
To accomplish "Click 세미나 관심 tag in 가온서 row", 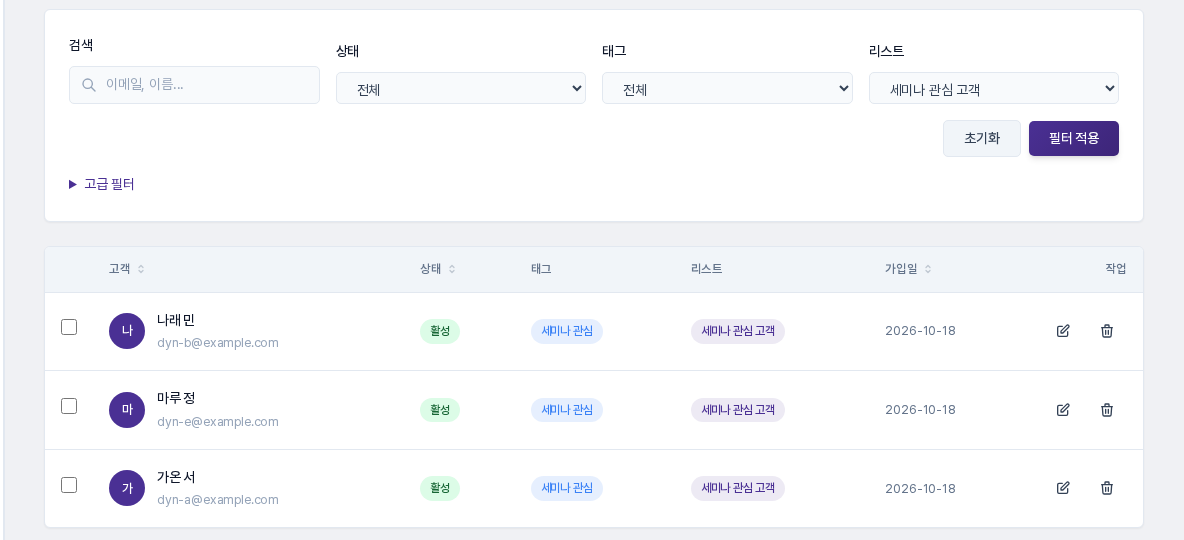I will tap(566, 488).
